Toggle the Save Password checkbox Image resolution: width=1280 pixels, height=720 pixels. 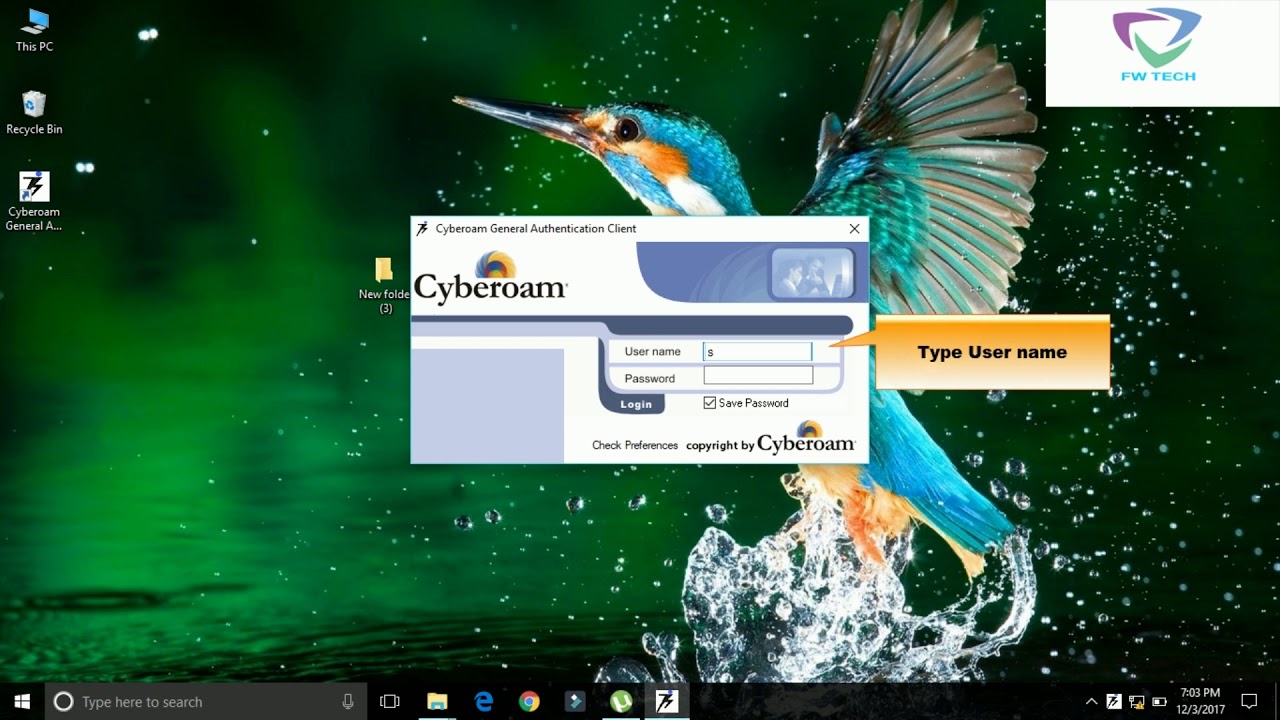pos(710,403)
